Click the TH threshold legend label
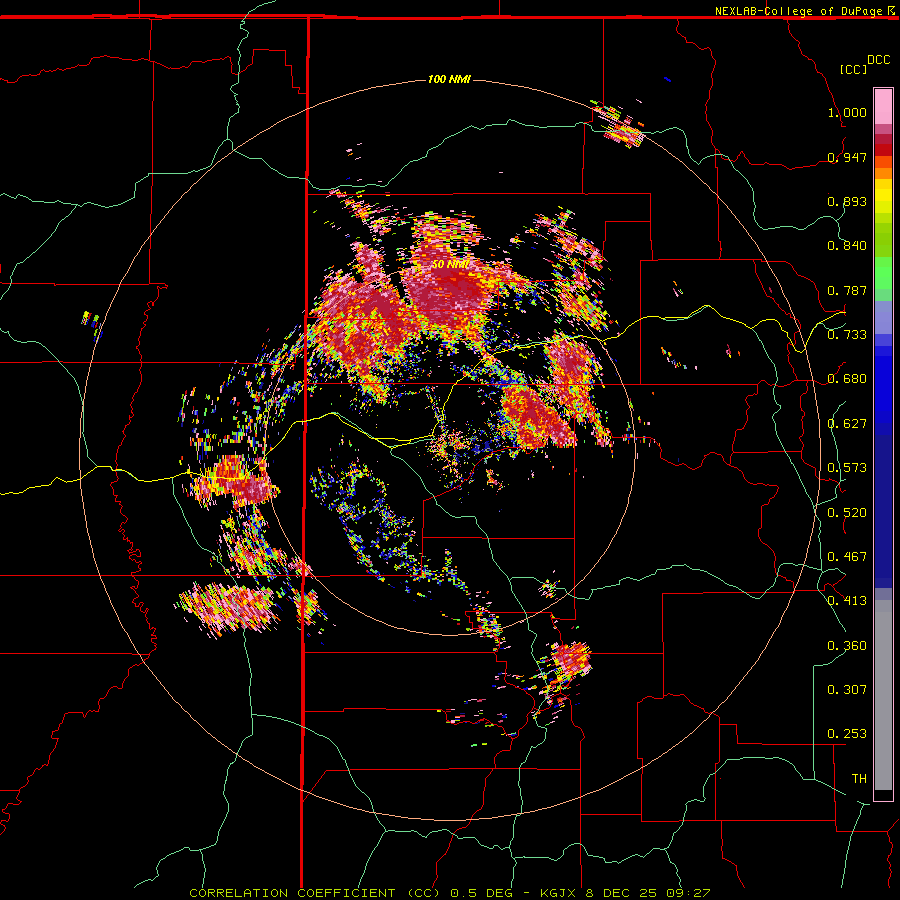900x900 pixels. [859, 778]
